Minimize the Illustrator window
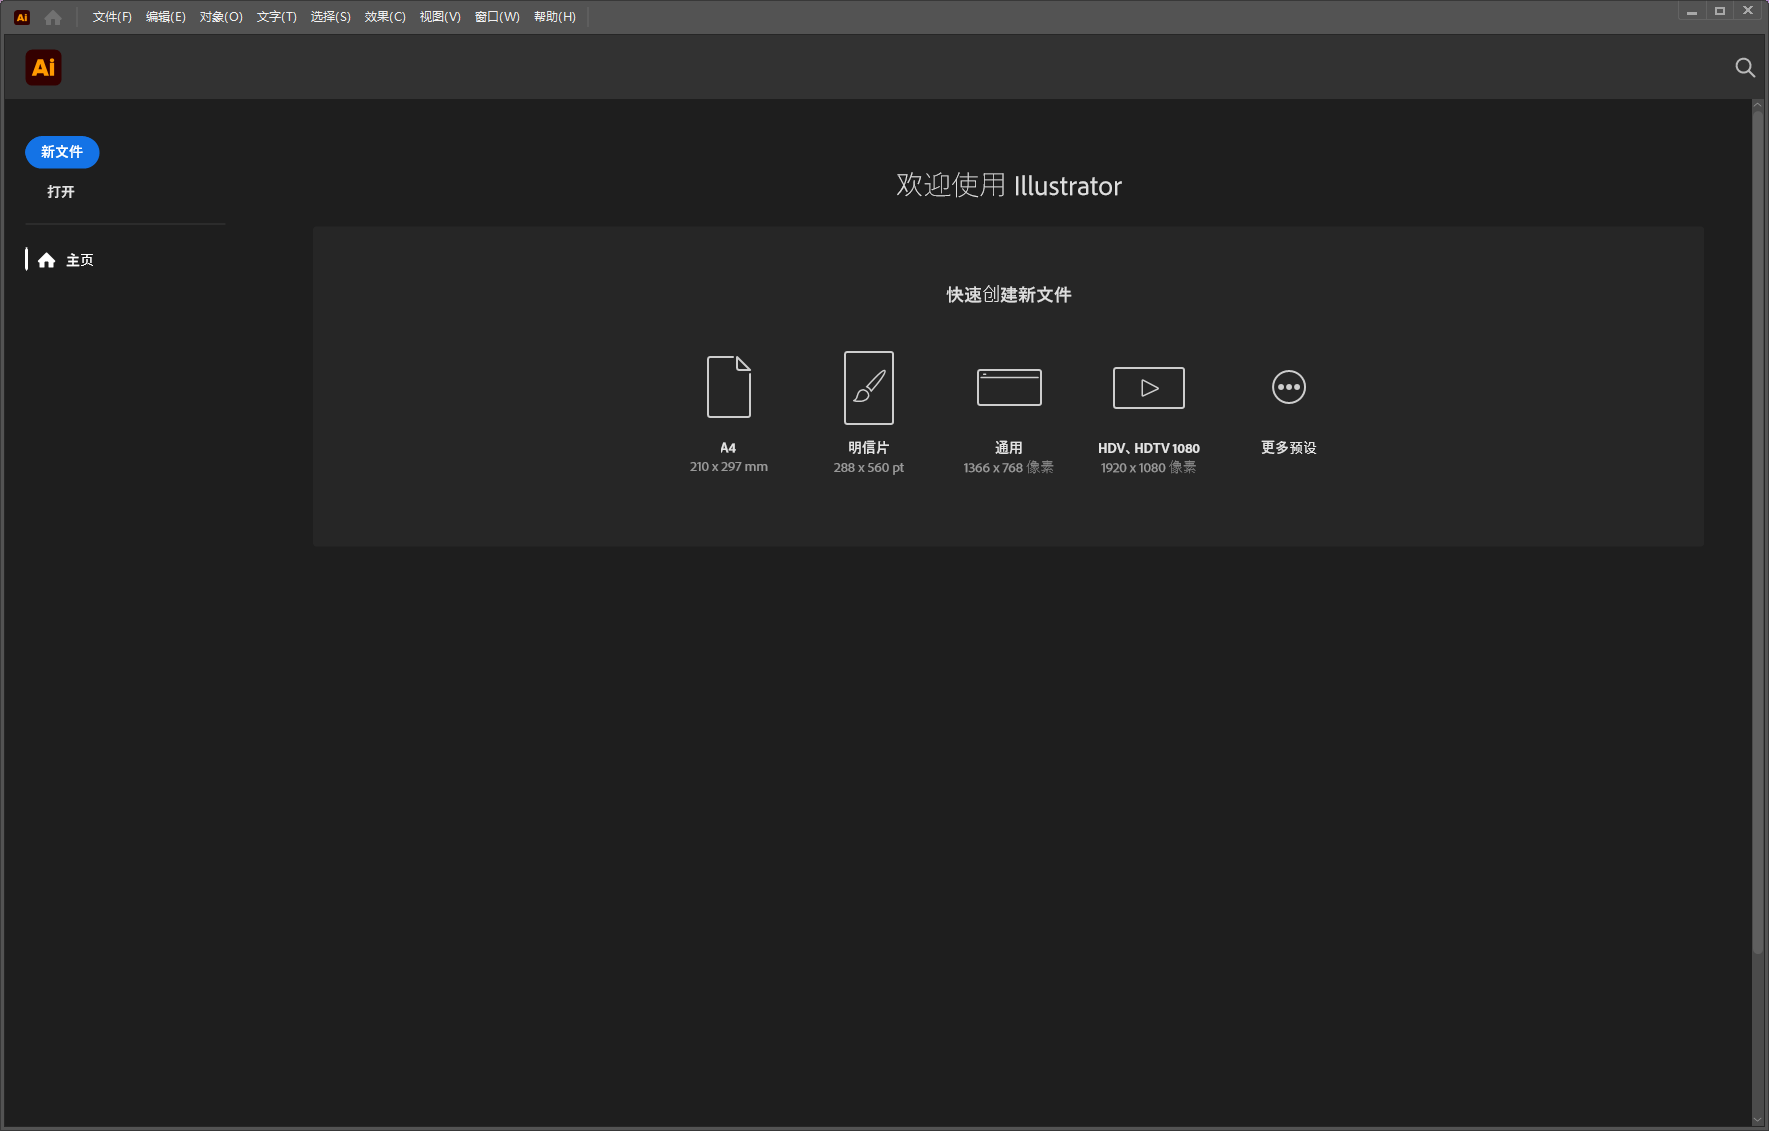1769x1131 pixels. point(1691,12)
